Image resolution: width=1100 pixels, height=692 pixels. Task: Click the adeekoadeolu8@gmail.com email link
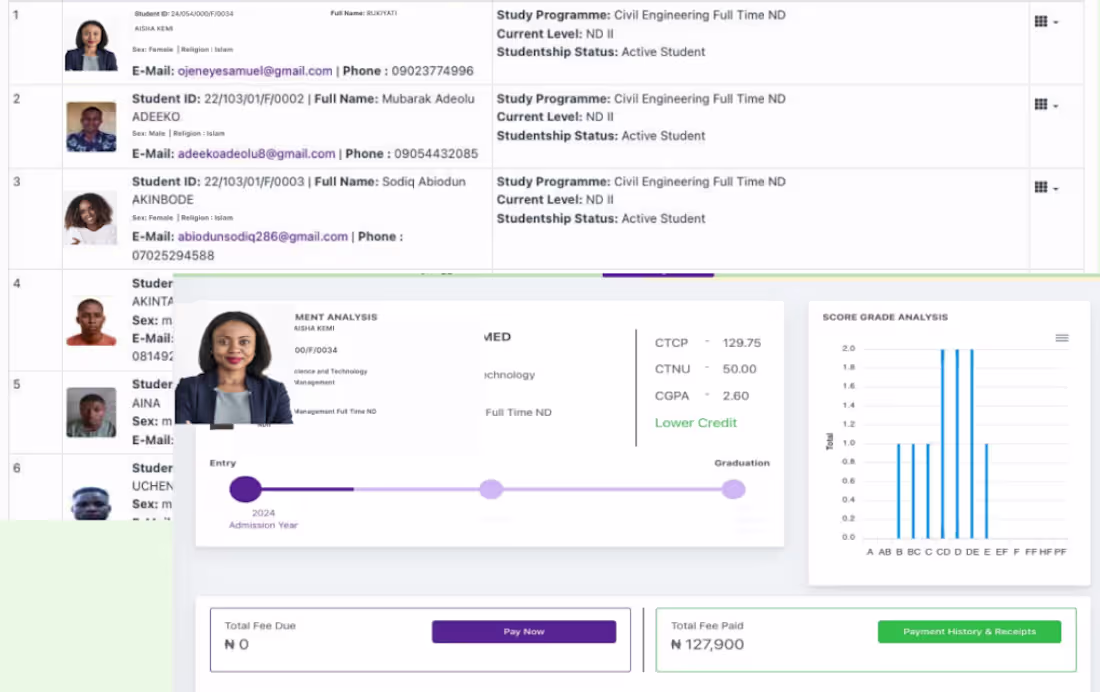coord(256,154)
